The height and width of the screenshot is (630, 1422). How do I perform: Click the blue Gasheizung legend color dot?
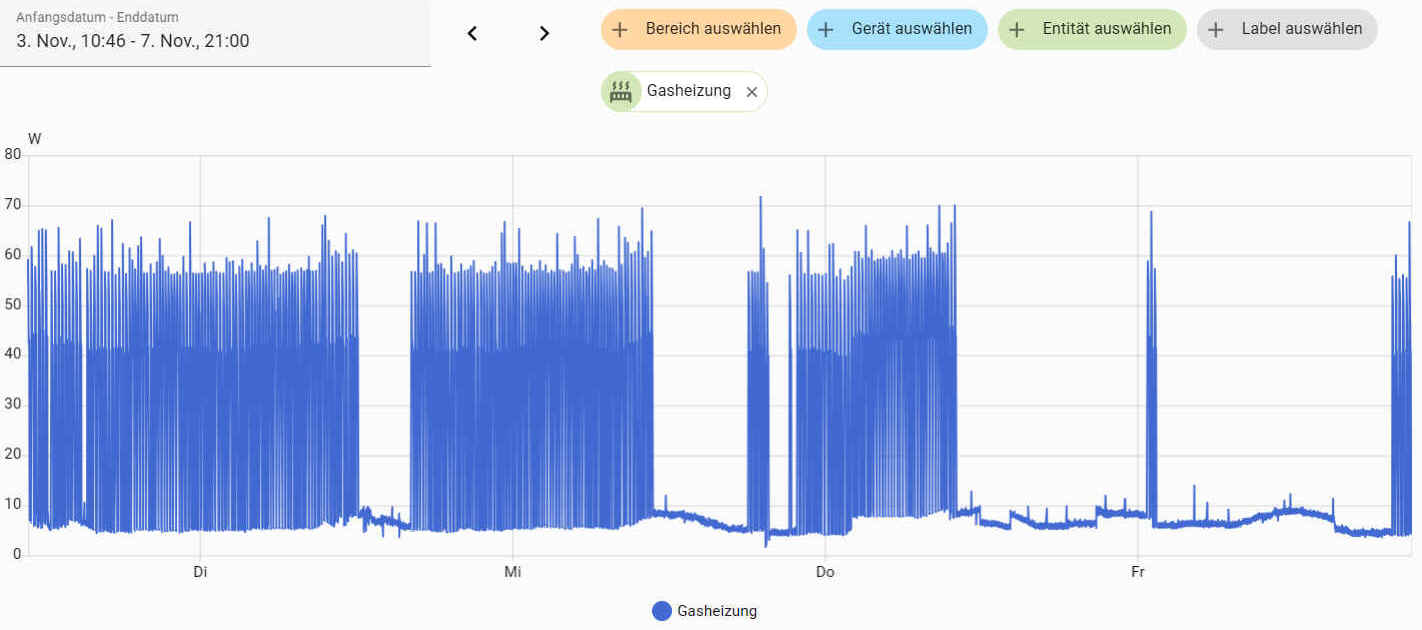pyautogui.click(x=661, y=611)
